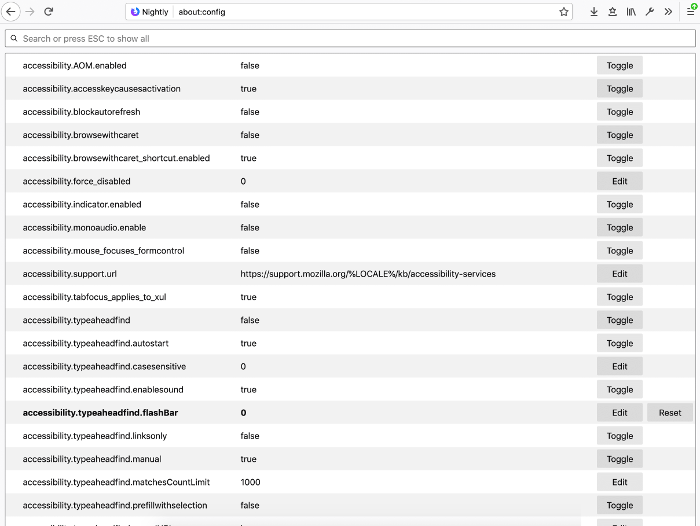The height and width of the screenshot is (526, 700).
Task: Click the forward navigation arrow
Action: [x=30, y=11]
